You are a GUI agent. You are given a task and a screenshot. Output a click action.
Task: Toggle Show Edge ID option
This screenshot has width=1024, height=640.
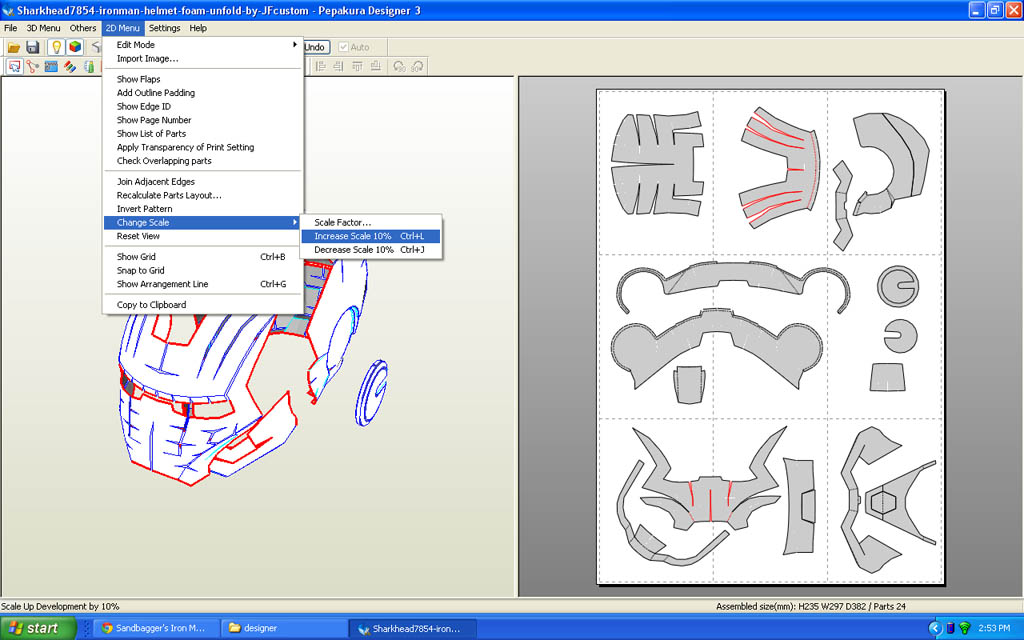tap(203, 106)
